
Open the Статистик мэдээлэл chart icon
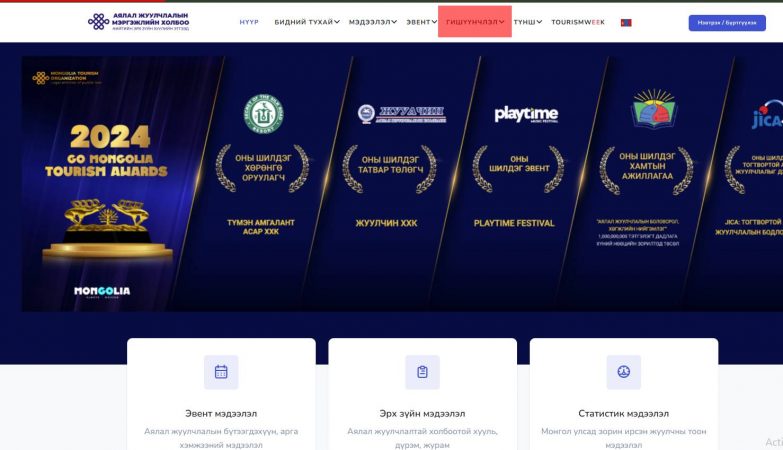point(624,372)
